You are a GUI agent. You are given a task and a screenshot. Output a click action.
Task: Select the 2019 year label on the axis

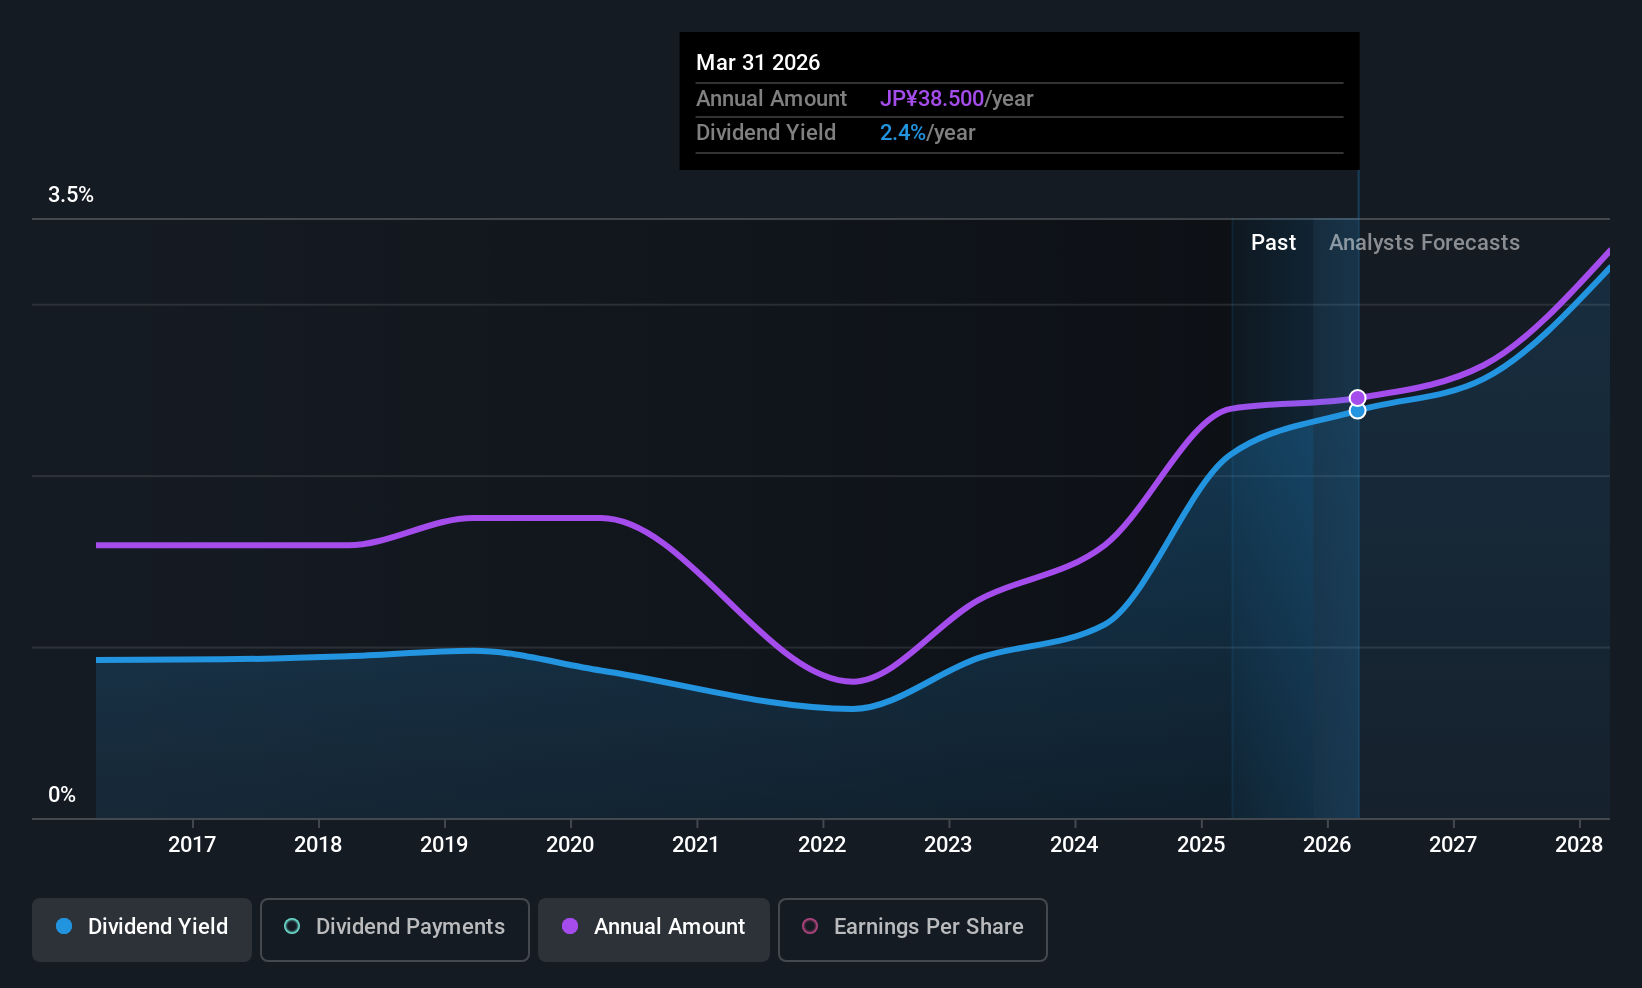tap(444, 845)
